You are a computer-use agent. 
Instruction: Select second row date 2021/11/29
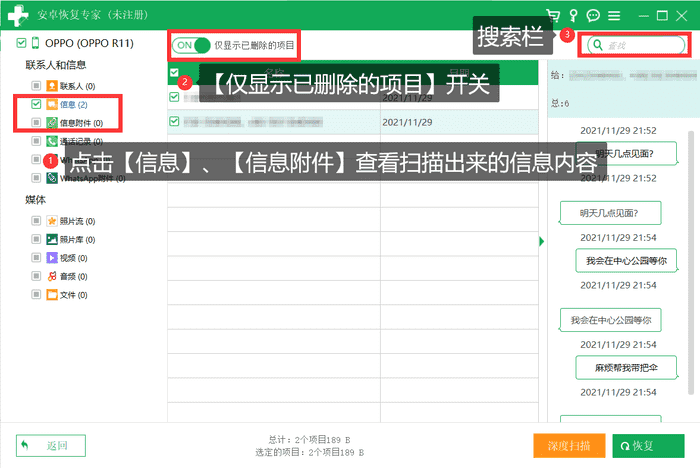coord(407,122)
